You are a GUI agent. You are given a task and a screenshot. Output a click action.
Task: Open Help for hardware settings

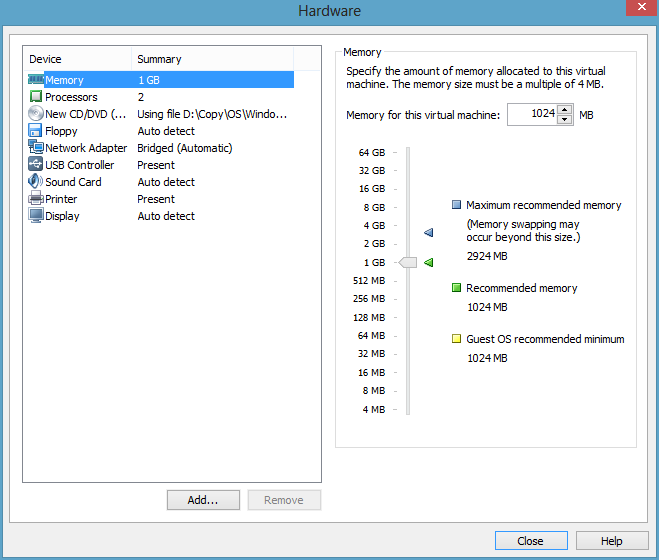click(x=611, y=541)
